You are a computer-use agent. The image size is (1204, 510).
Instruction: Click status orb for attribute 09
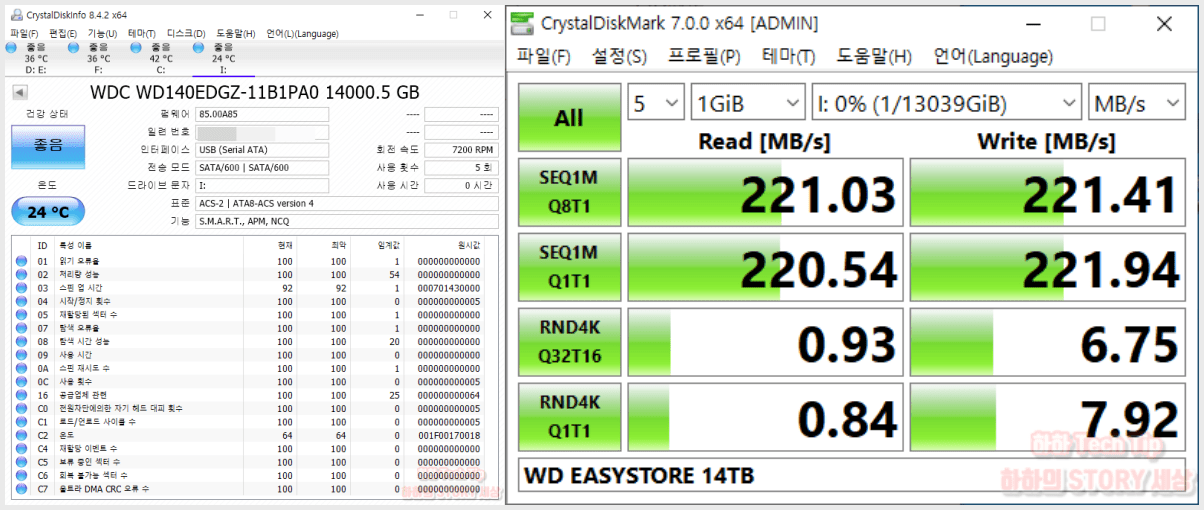[x=22, y=354]
